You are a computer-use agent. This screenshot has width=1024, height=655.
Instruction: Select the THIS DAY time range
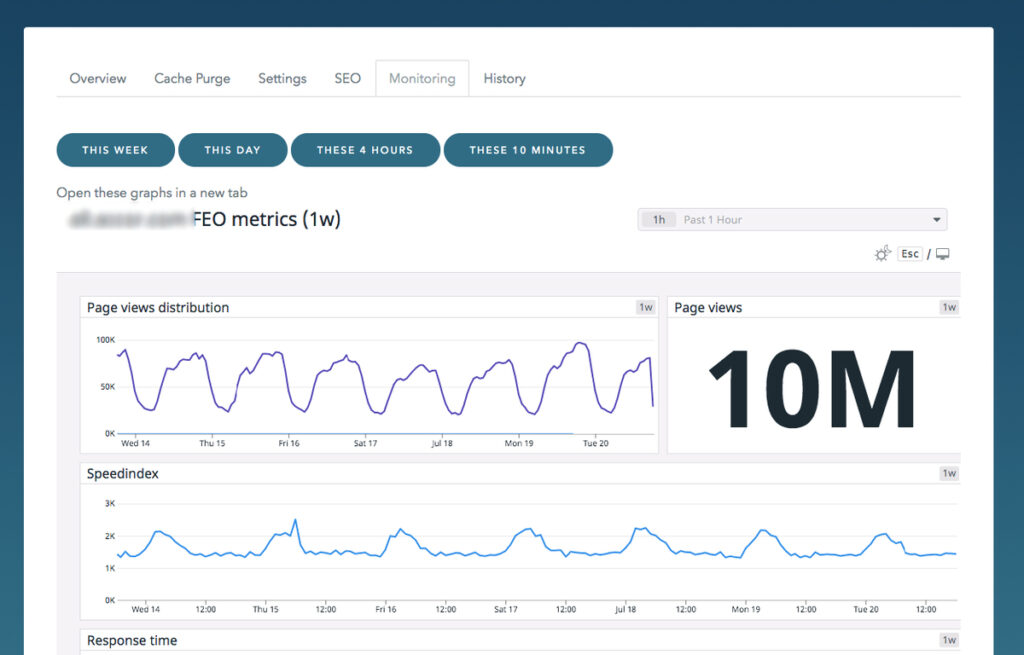[x=232, y=149]
